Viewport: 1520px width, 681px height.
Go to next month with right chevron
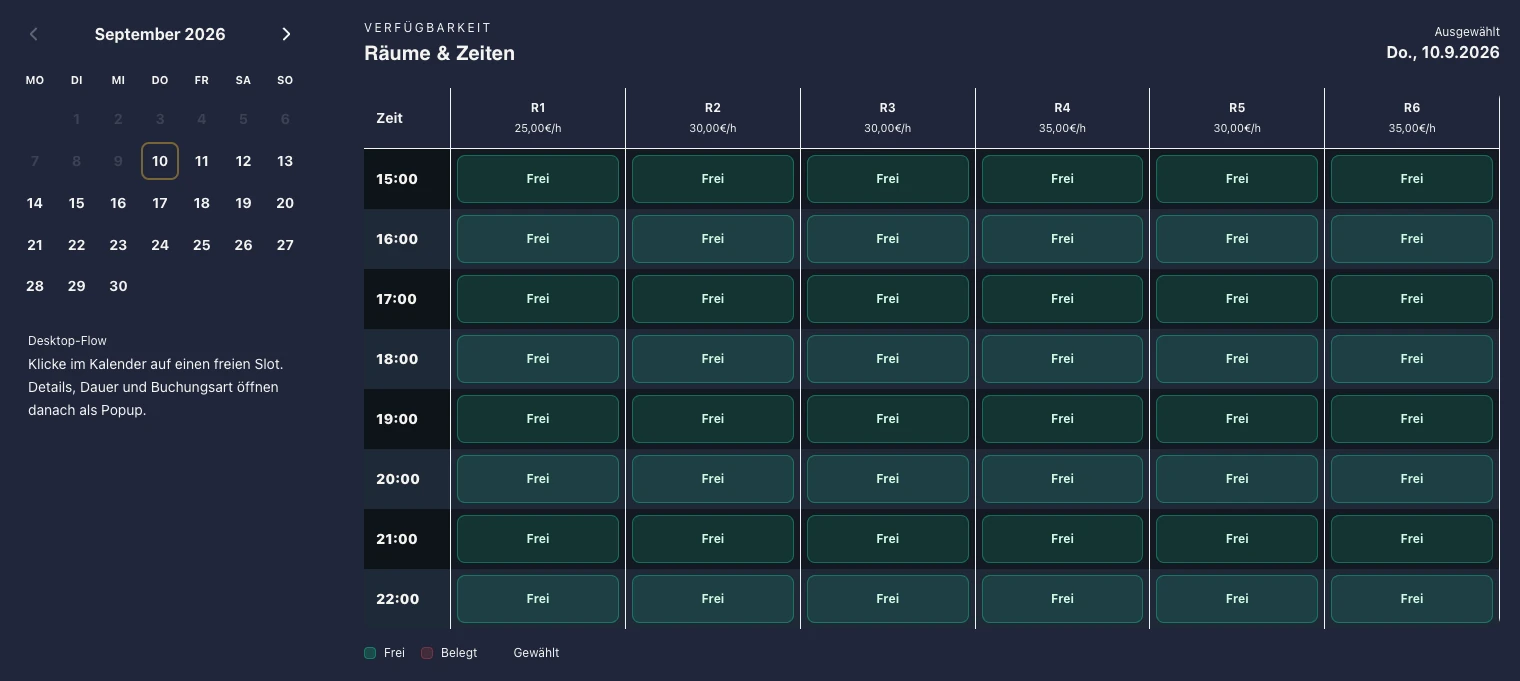click(286, 34)
